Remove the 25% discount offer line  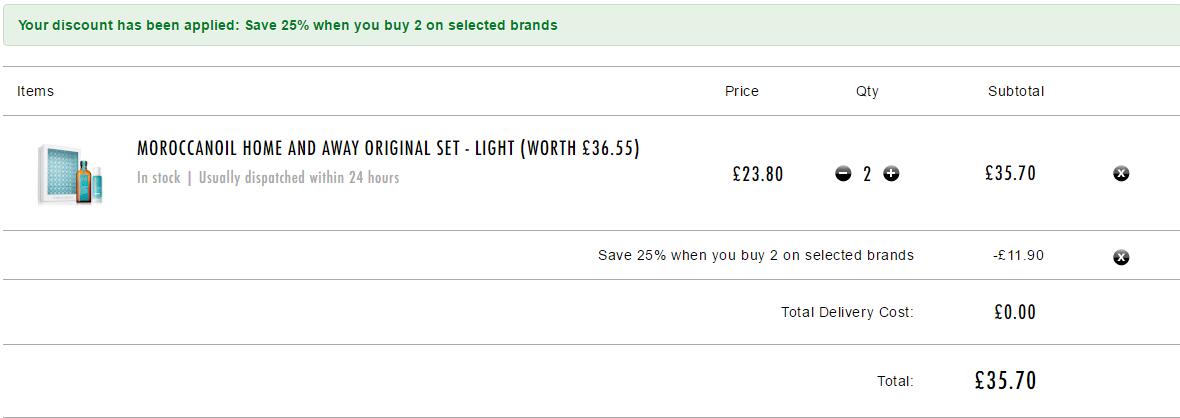coord(1121,258)
